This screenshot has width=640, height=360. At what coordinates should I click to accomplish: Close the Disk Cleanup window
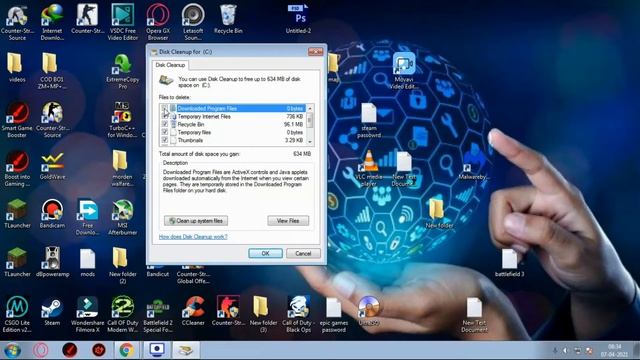(316, 51)
